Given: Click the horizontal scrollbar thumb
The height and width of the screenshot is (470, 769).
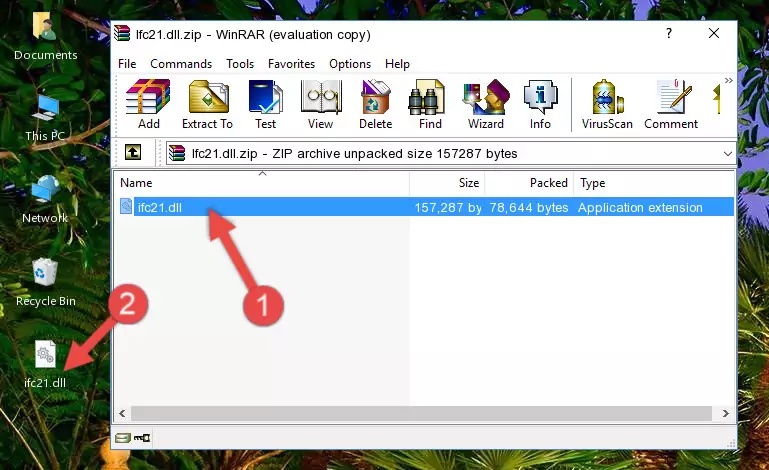Looking at the screenshot, I should click(421, 414).
